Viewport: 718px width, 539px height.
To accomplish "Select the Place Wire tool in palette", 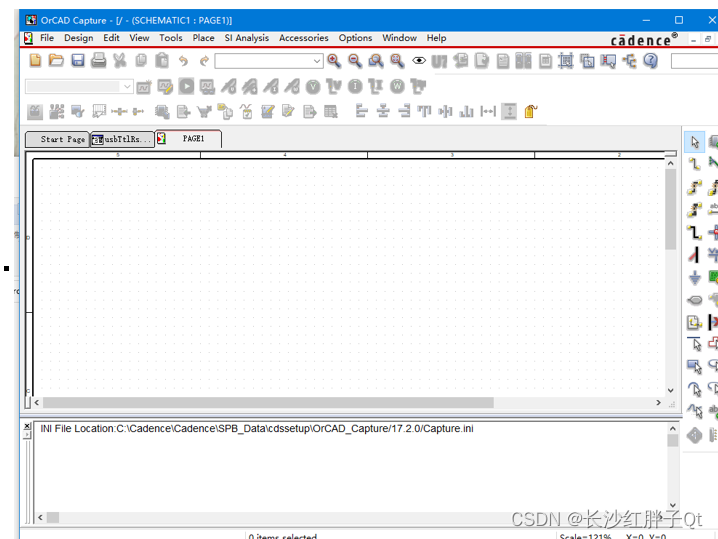I will click(x=695, y=163).
